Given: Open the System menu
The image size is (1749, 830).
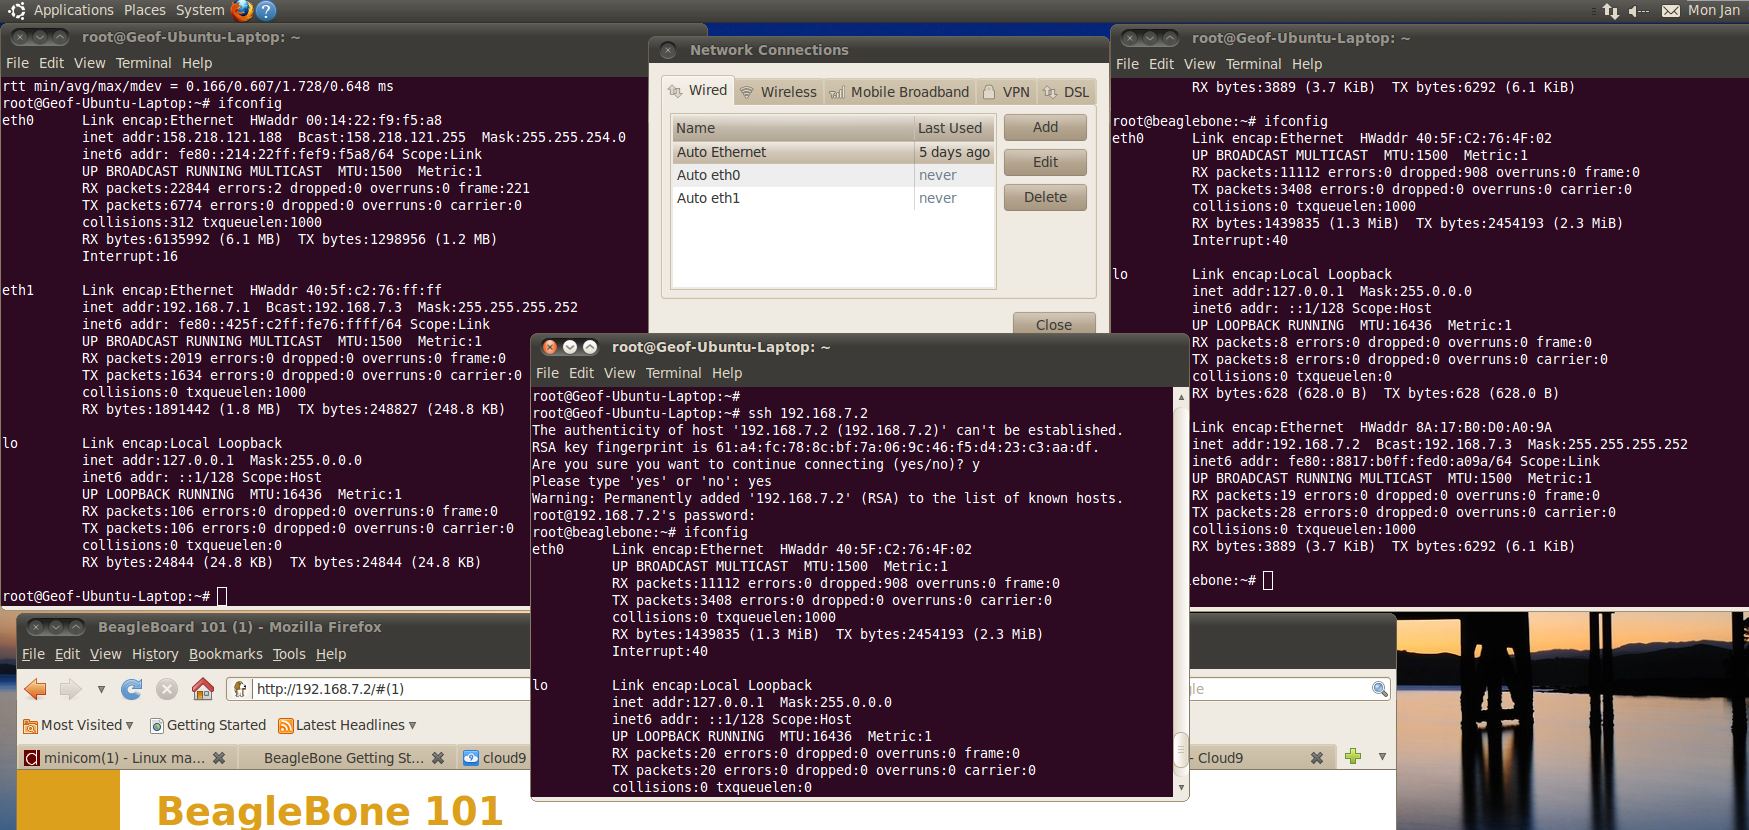Looking at the screenshot, I should click(200, 10).
